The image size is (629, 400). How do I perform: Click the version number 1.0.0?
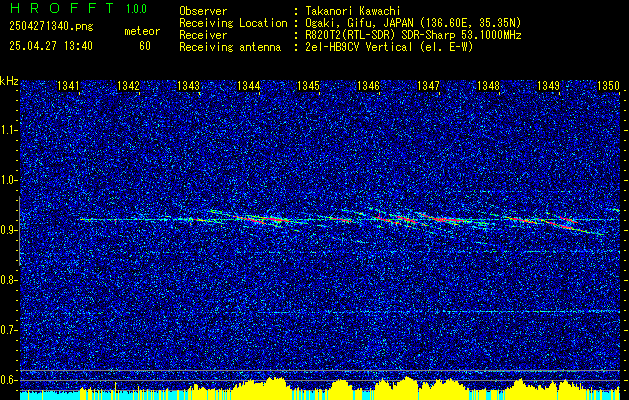click(136, 9)
